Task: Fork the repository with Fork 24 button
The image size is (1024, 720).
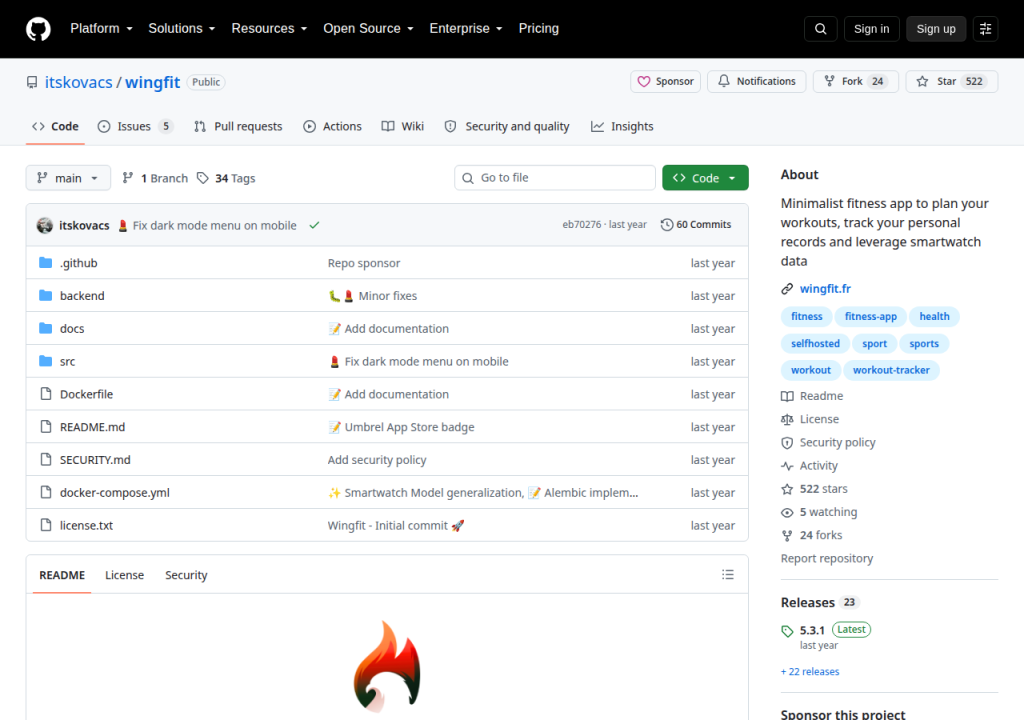Action: (x=856, y=82)
